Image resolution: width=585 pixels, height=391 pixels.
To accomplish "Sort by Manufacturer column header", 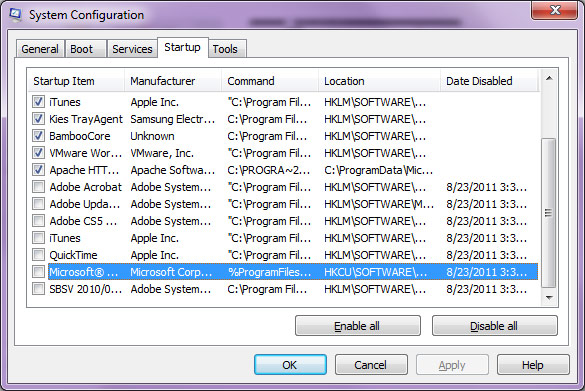I will 173,81.
